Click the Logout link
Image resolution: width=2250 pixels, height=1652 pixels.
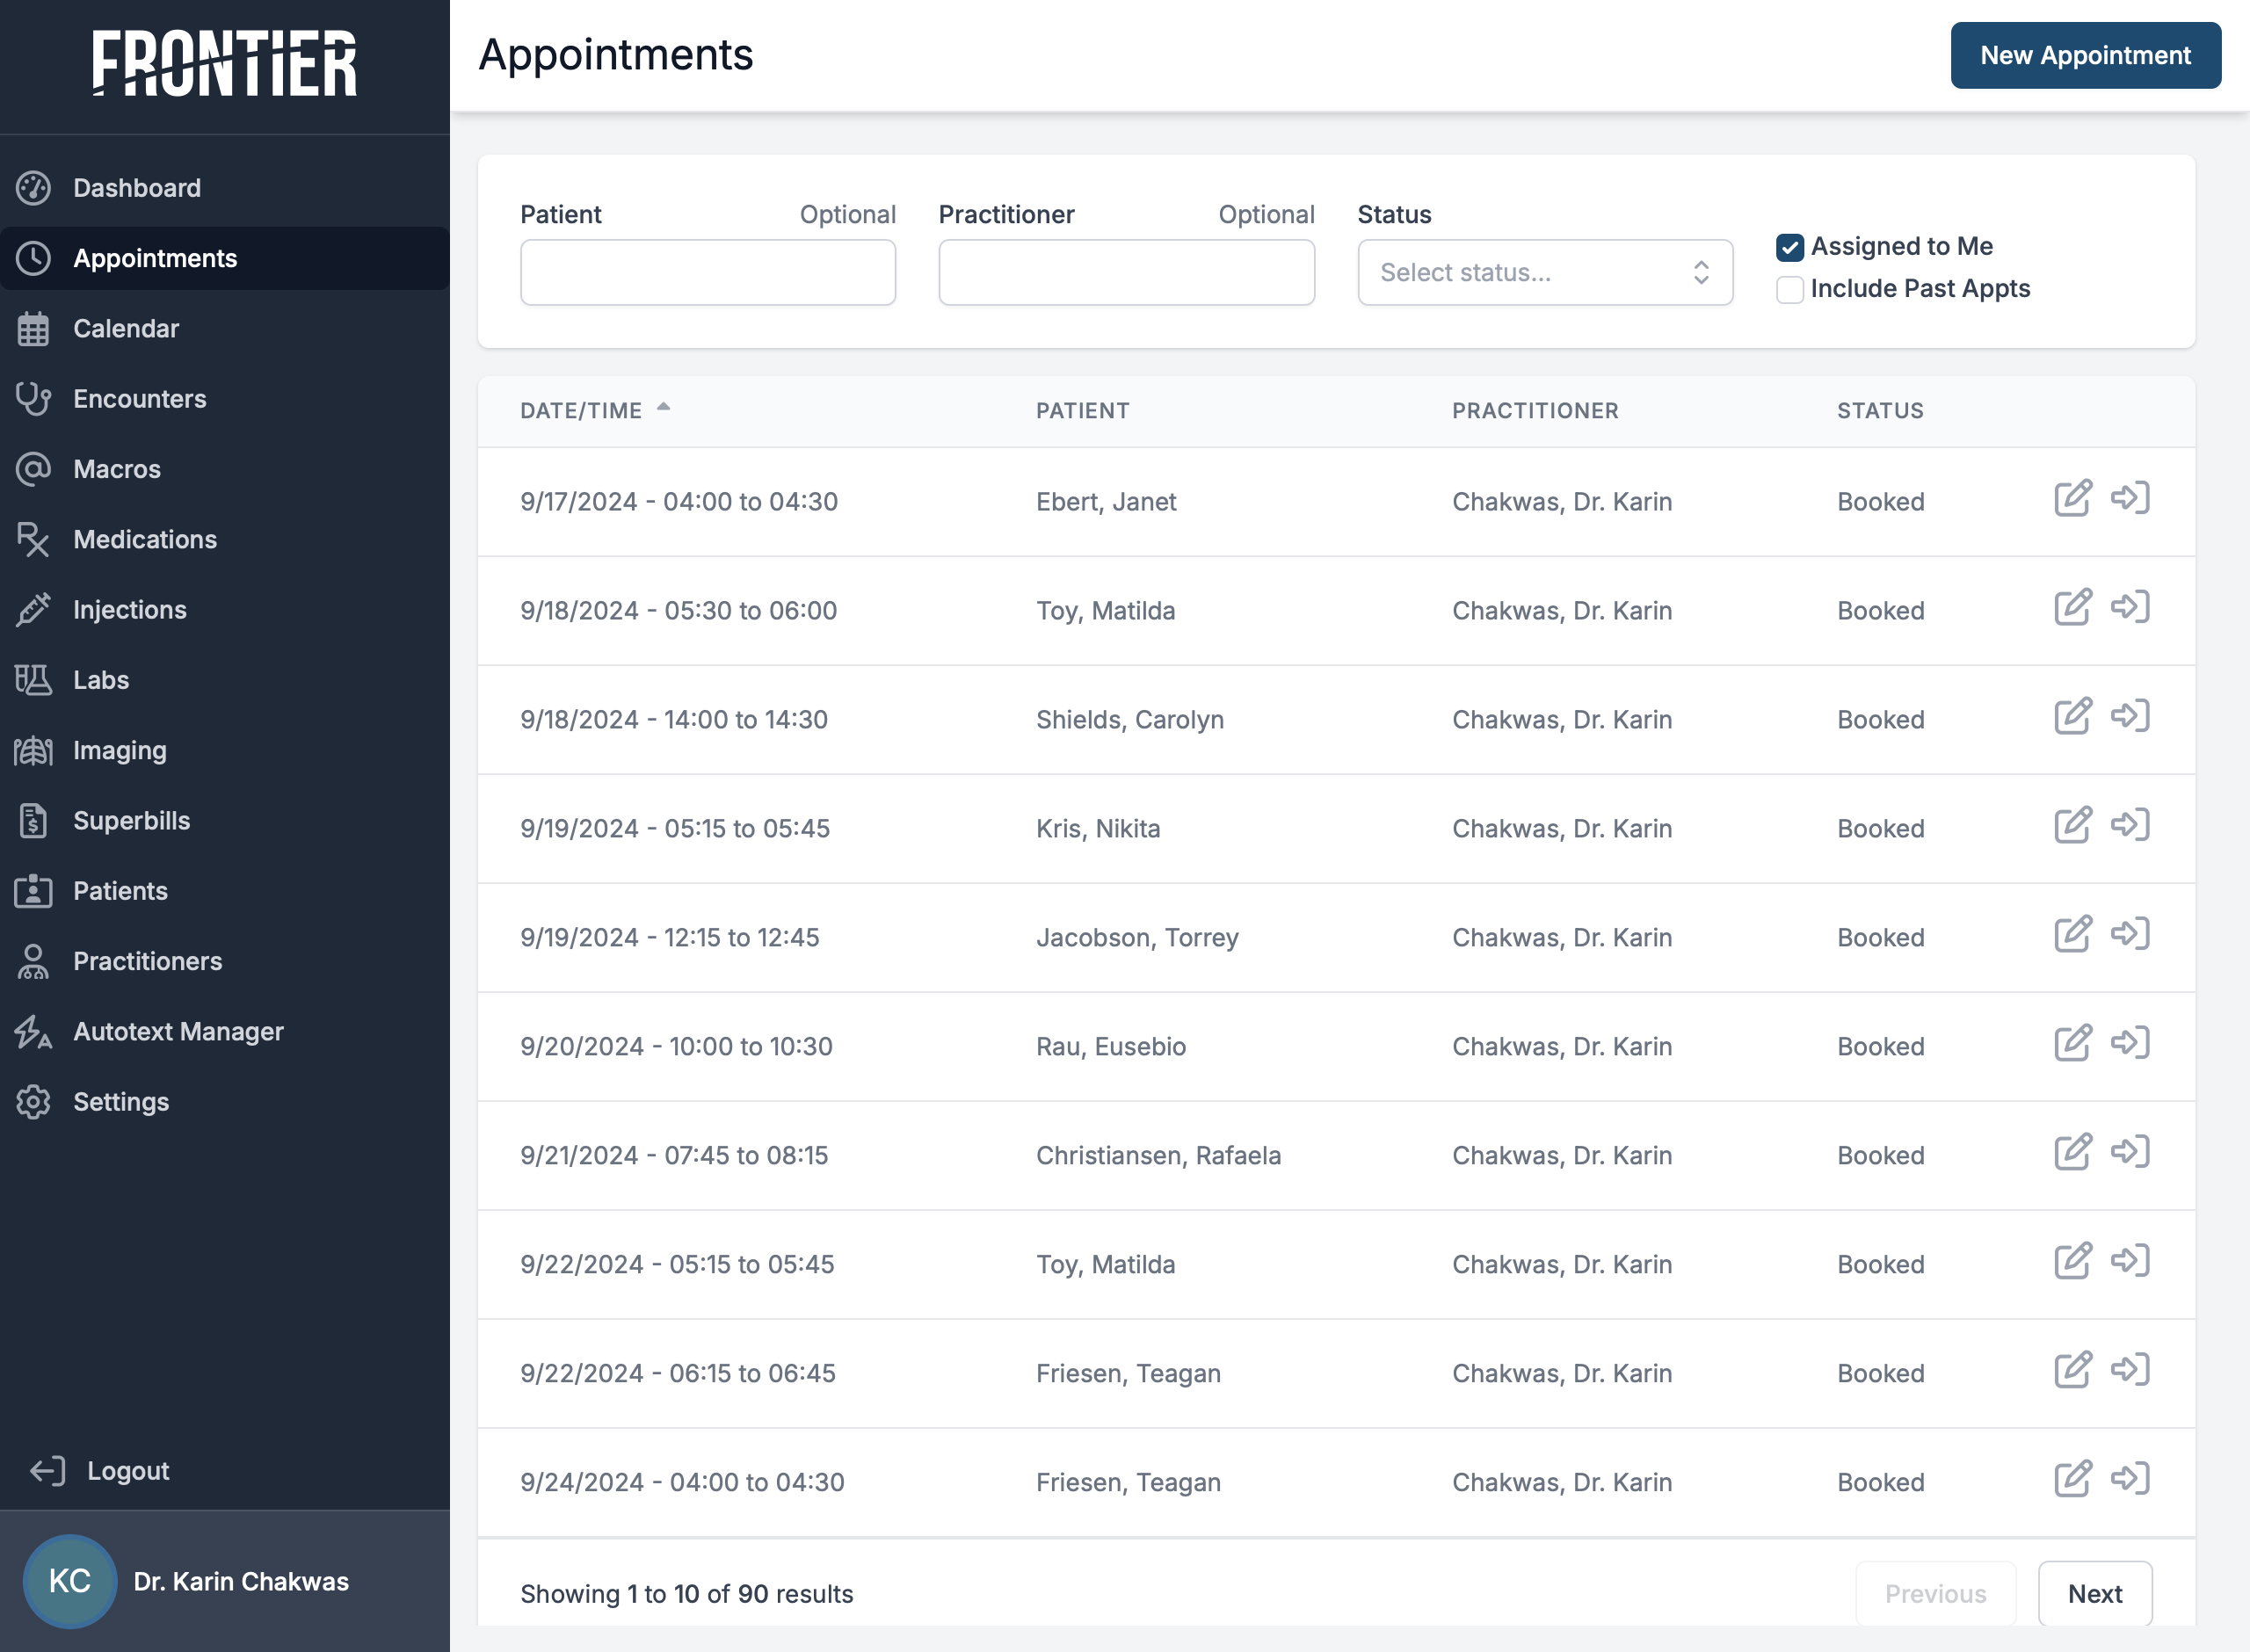(127, 1471)
